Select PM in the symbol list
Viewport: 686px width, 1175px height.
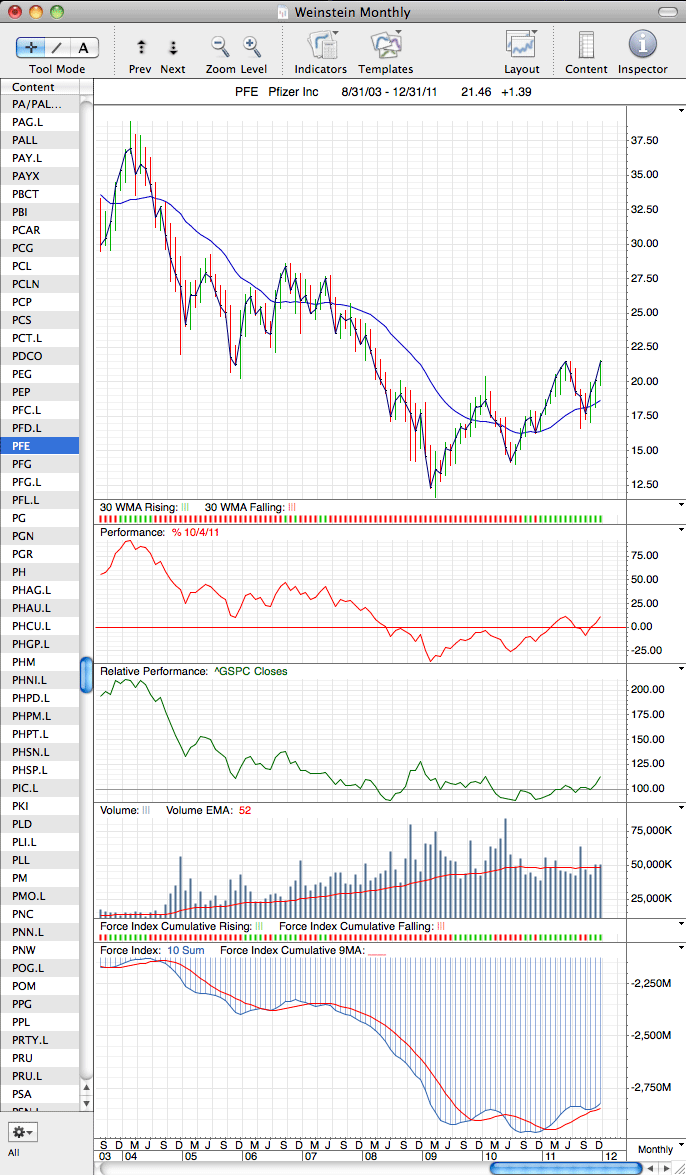click(x=40, y=878)
